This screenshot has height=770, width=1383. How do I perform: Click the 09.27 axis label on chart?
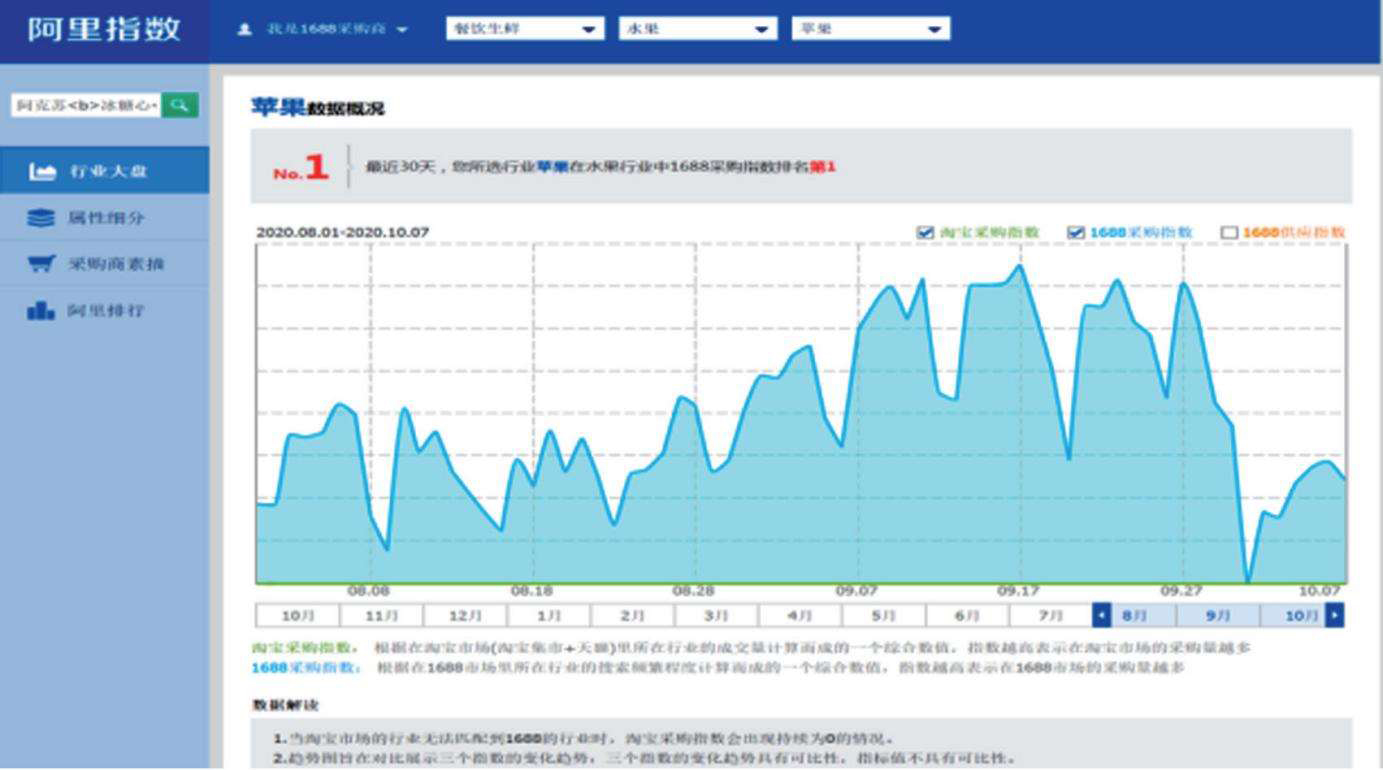pyautogui.click(x=1181, y=591)
